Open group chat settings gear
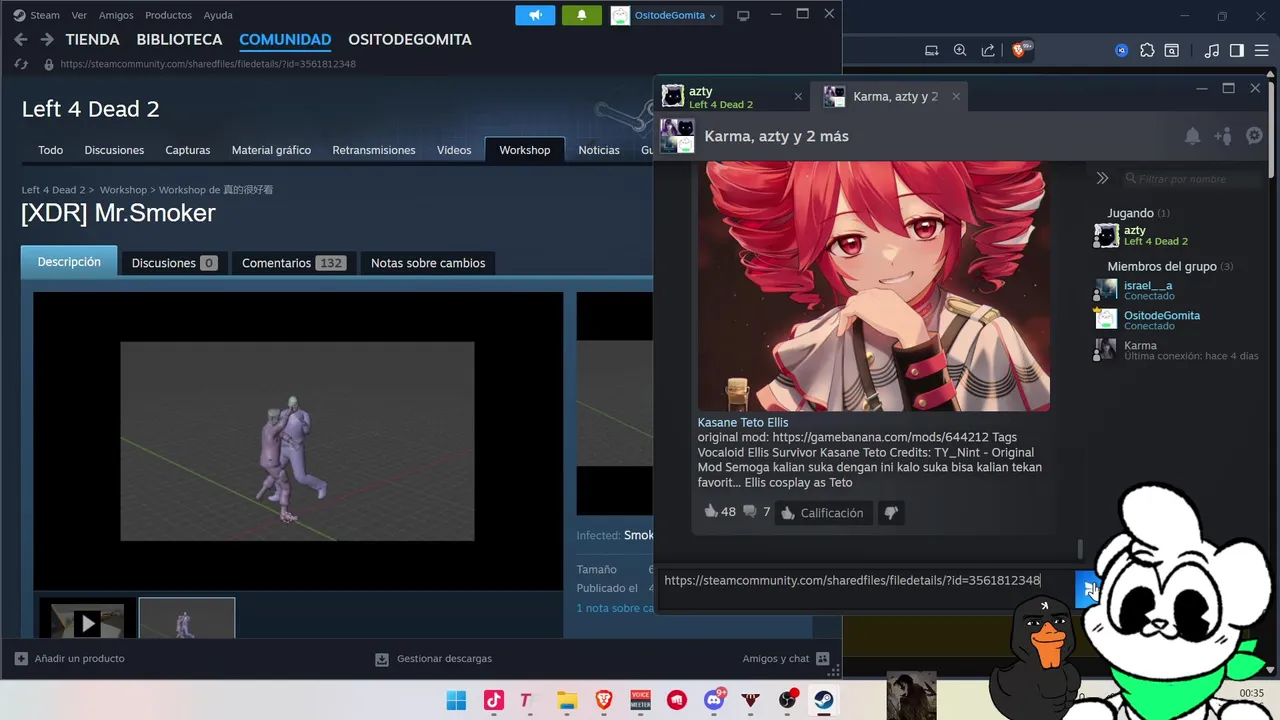 click(x=1255, y=136)
